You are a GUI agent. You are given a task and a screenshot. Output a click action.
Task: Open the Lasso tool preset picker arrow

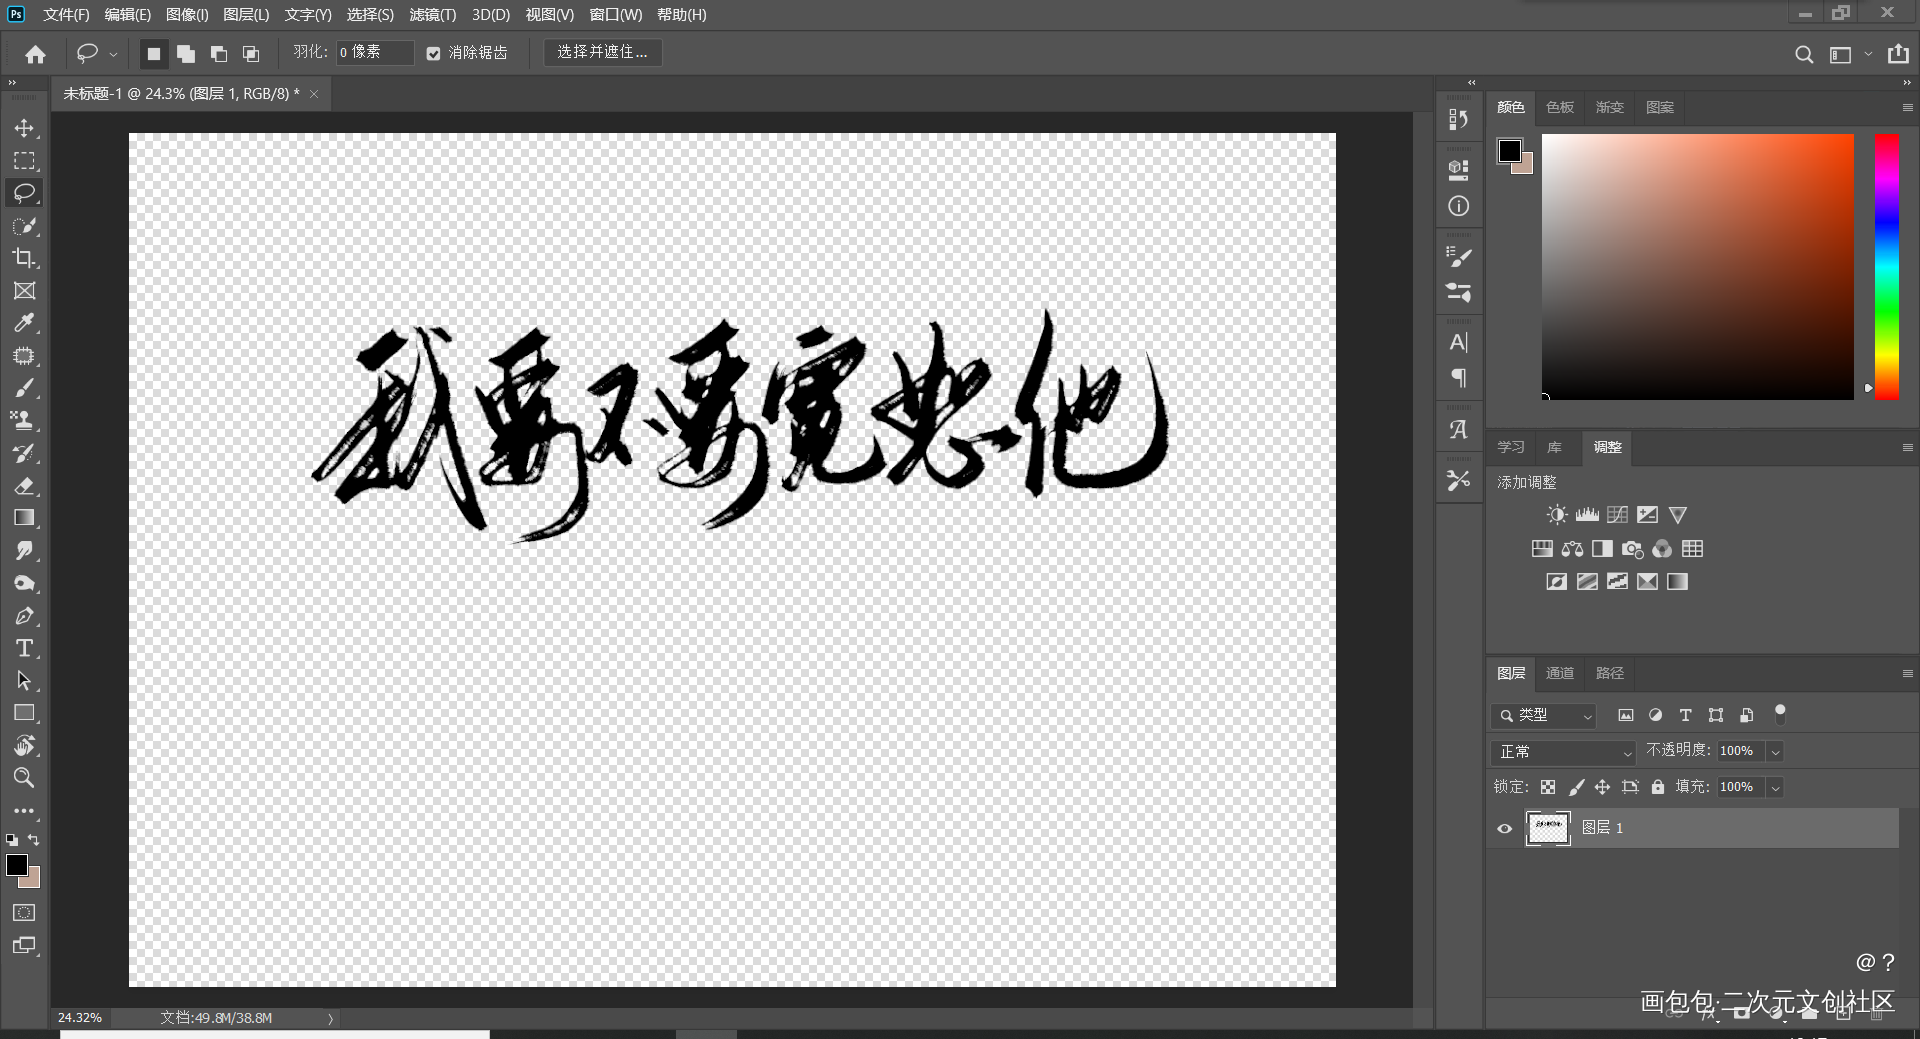(x=113, y=55)
